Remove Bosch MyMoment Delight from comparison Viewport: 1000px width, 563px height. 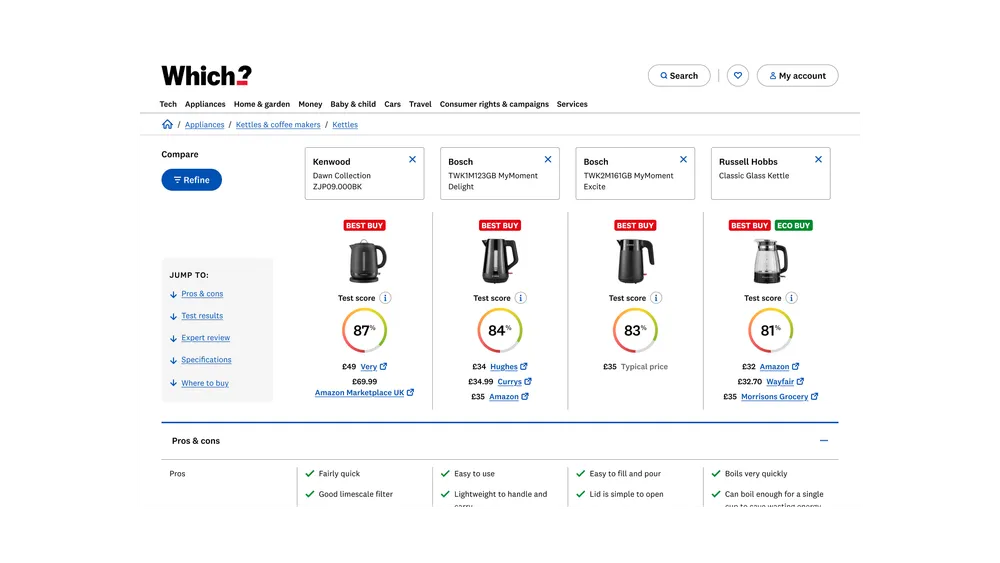point(548,160)
